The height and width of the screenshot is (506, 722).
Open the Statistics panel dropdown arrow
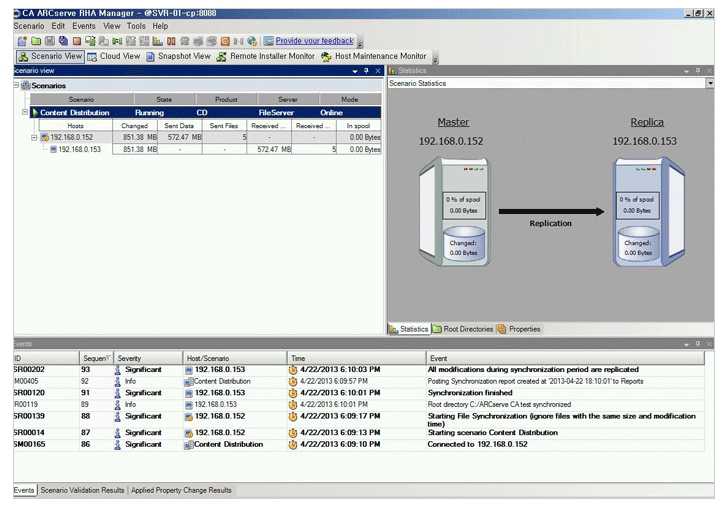point(687,71)
